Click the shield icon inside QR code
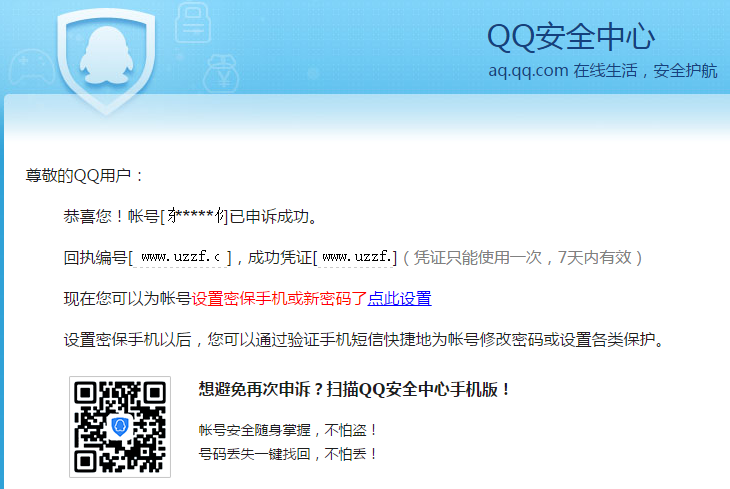Image resolution: width=730 pixels, height=489 pixels. tap(120, 426)
